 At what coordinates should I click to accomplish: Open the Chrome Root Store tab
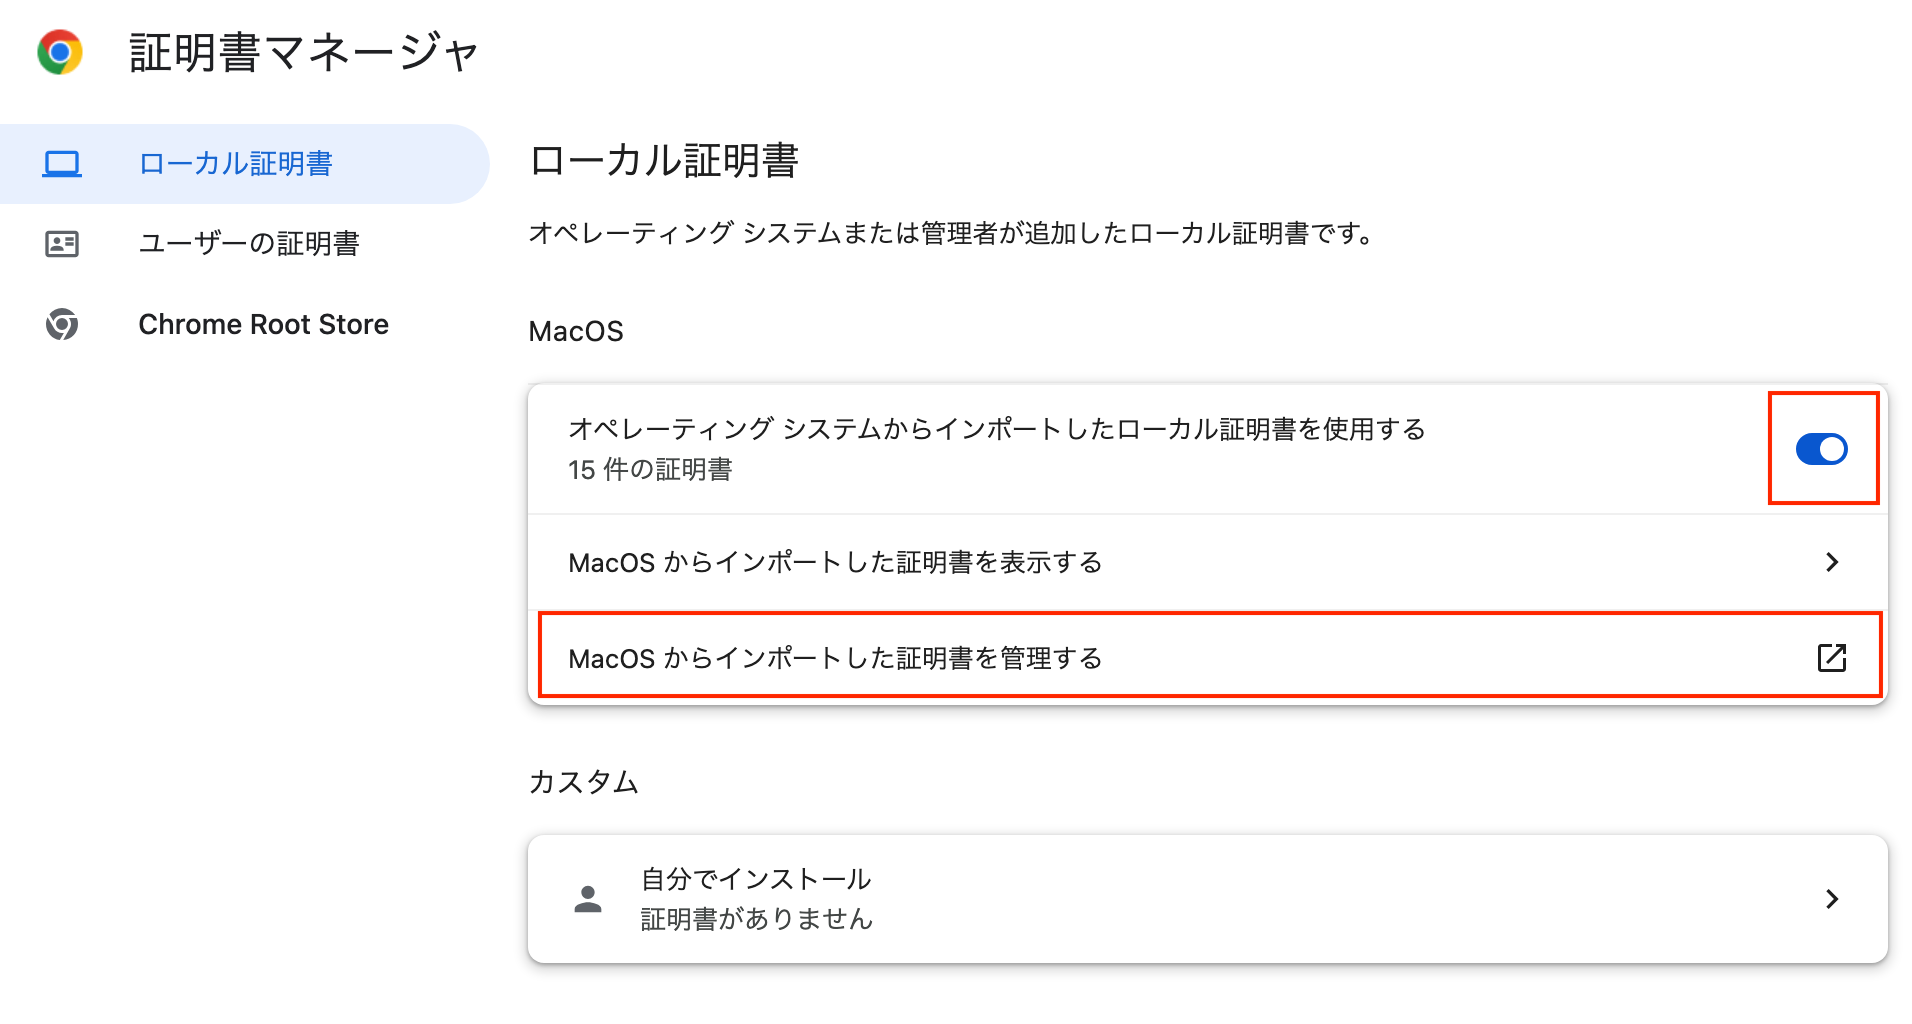pos(263,324)
